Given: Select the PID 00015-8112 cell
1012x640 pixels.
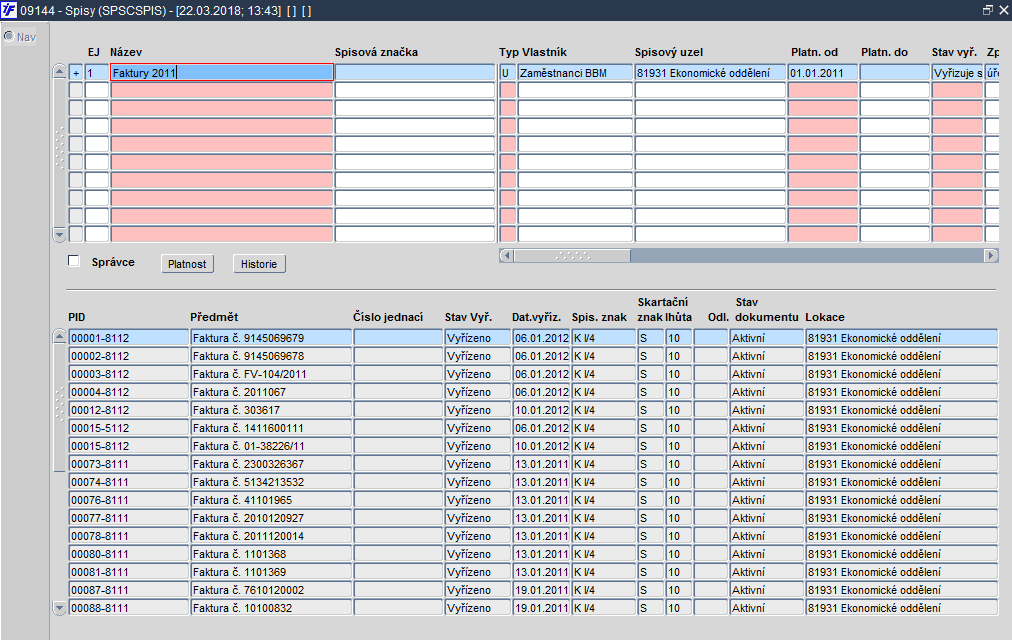Looking at the screenshot, I should click(129, 446).
